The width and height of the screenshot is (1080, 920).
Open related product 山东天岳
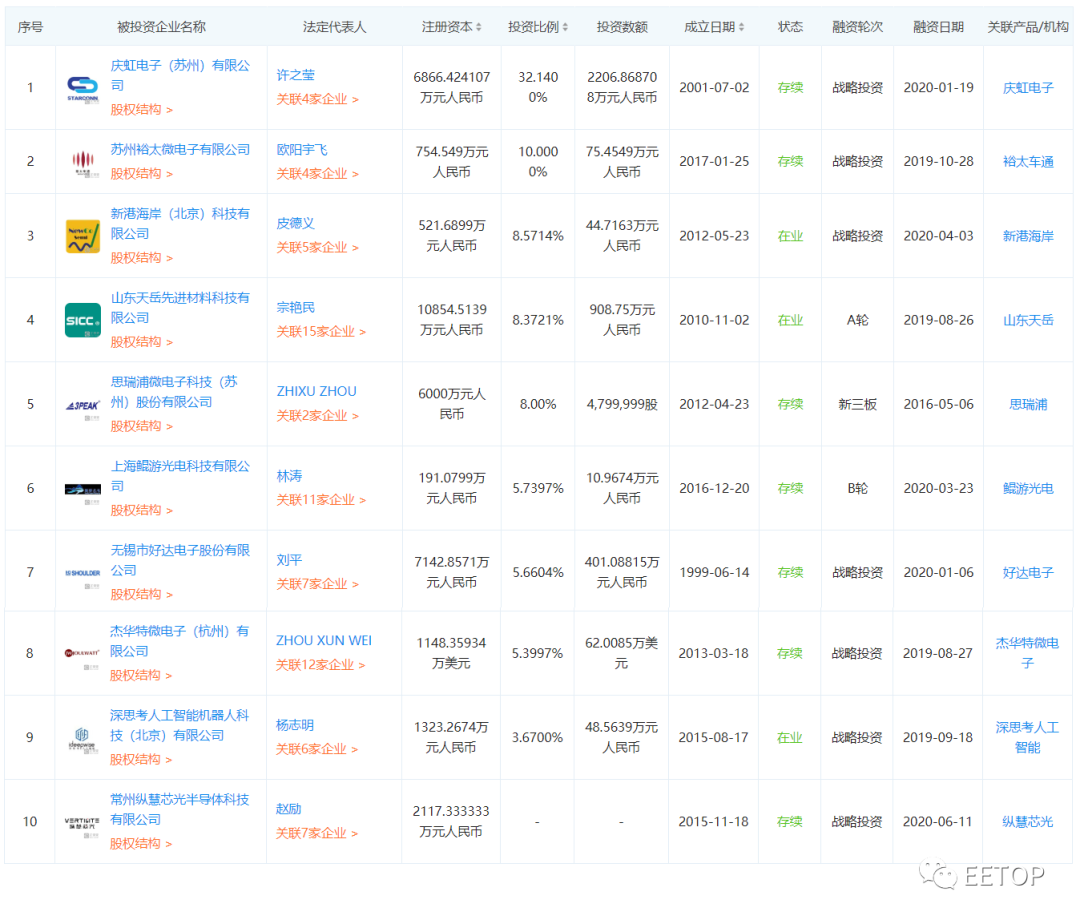(x=1028, y=320)
